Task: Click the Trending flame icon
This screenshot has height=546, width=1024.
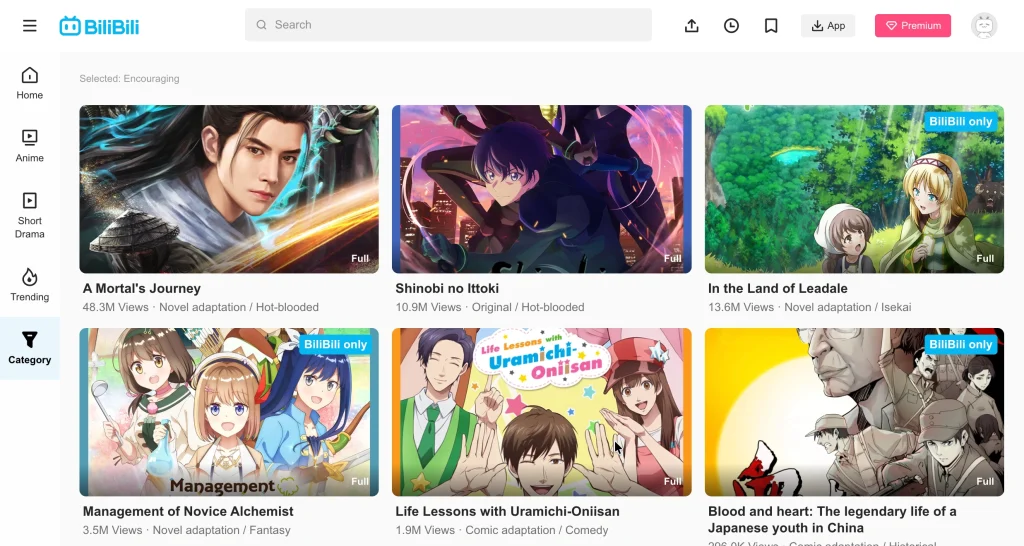Action: click(x=29, y=277)
